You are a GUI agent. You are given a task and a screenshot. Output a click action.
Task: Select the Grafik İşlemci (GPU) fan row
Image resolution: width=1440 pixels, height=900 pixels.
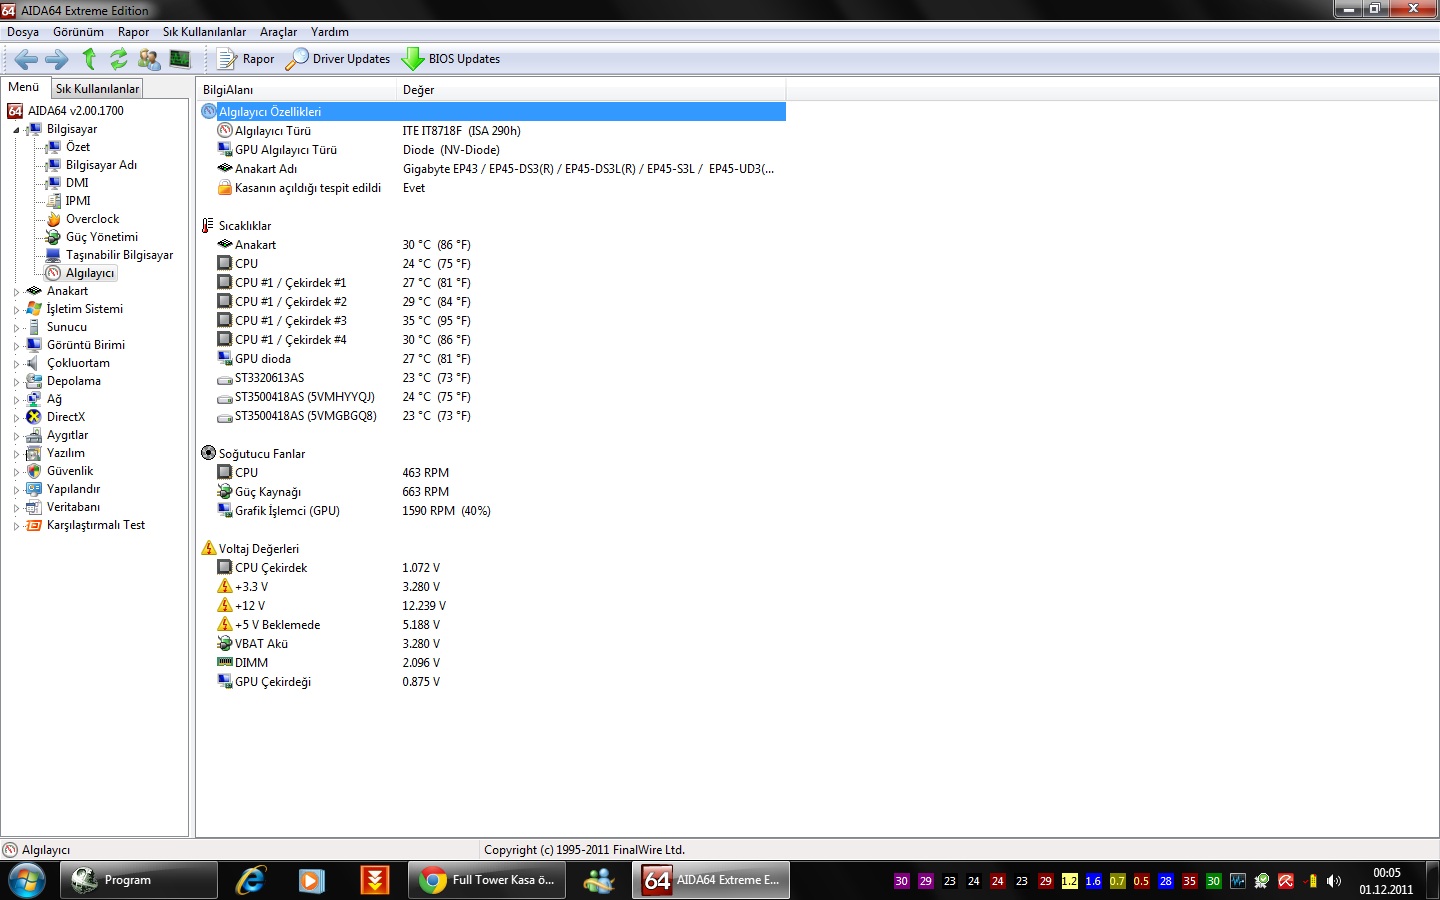click(x=492, y=511)
